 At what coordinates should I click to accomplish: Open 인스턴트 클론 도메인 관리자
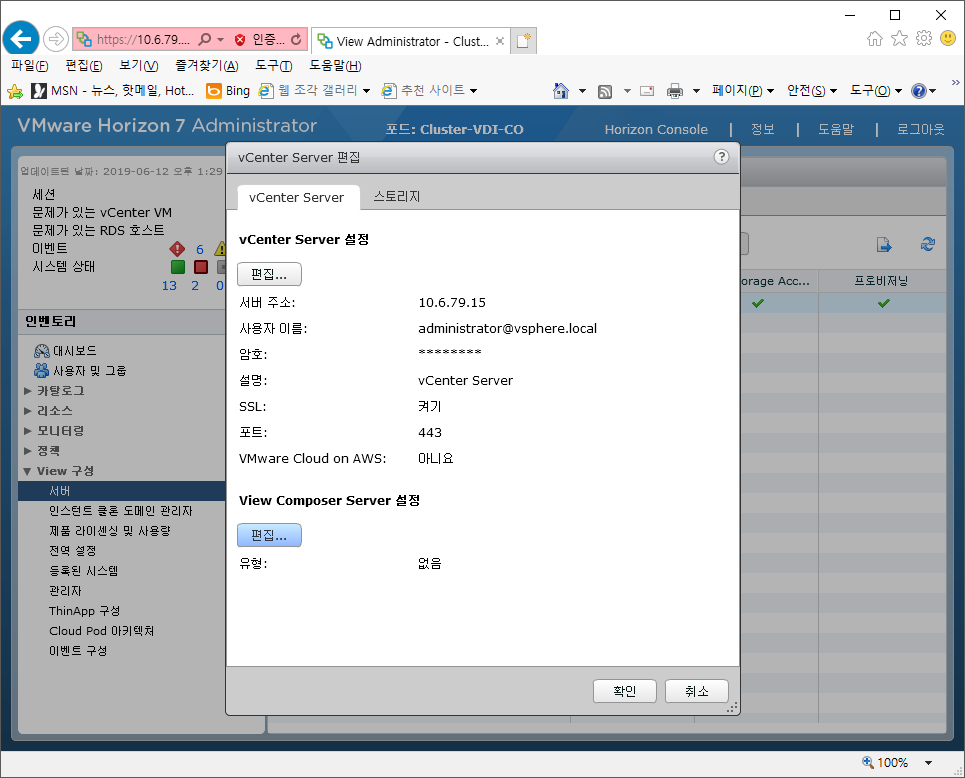coord(121,511)
